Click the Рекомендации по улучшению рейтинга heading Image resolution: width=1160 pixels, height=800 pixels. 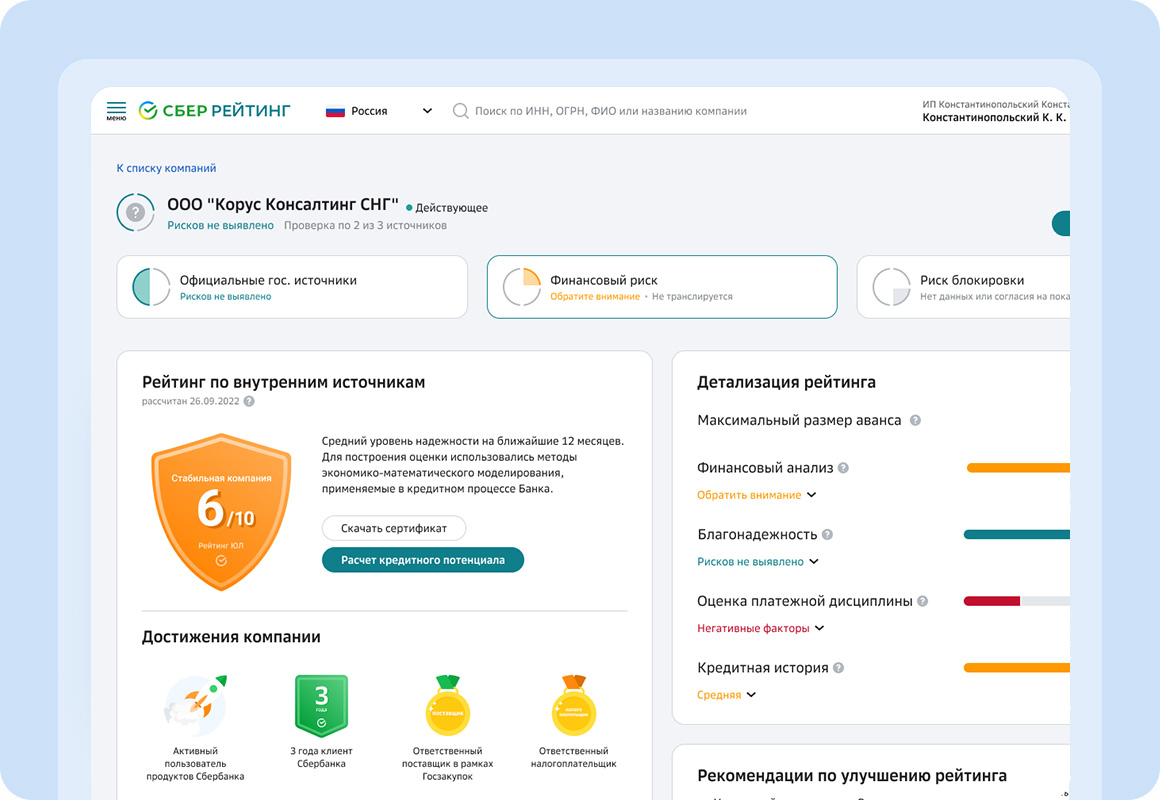coord(852,776)
